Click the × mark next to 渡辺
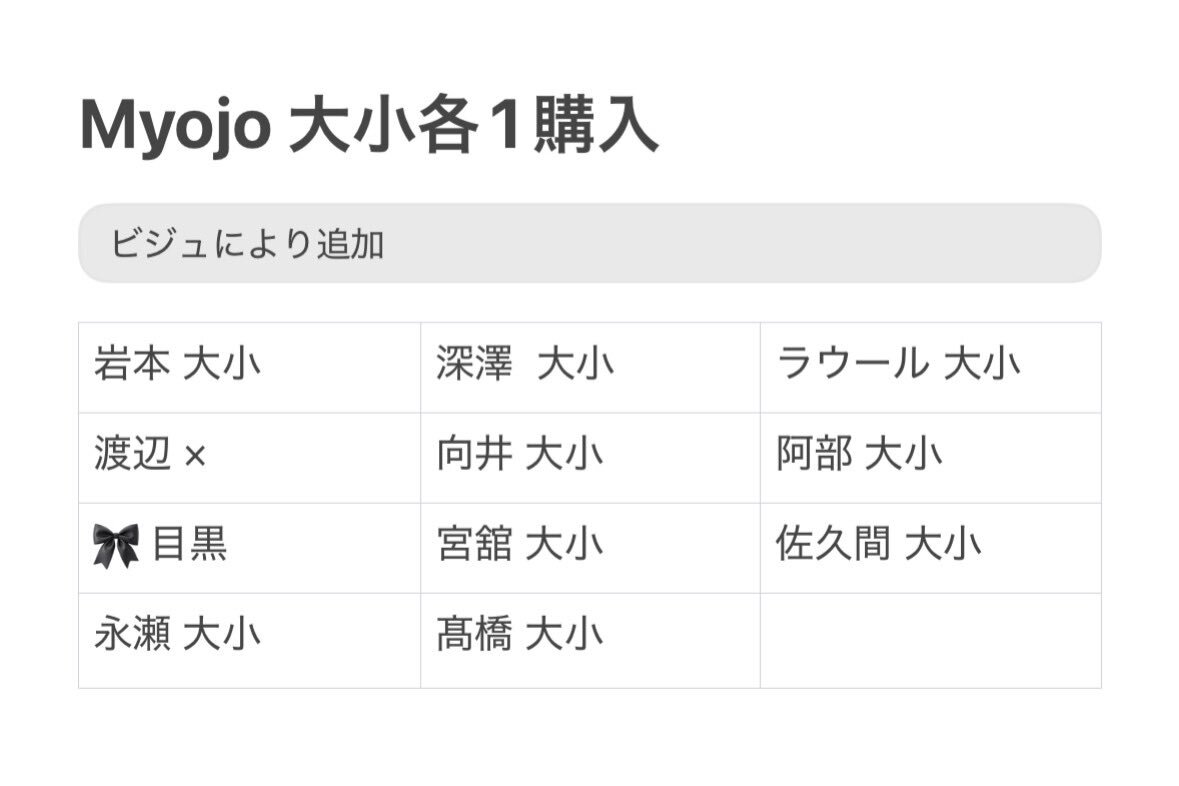The image size is (1179, 786). tap(195, 455)
